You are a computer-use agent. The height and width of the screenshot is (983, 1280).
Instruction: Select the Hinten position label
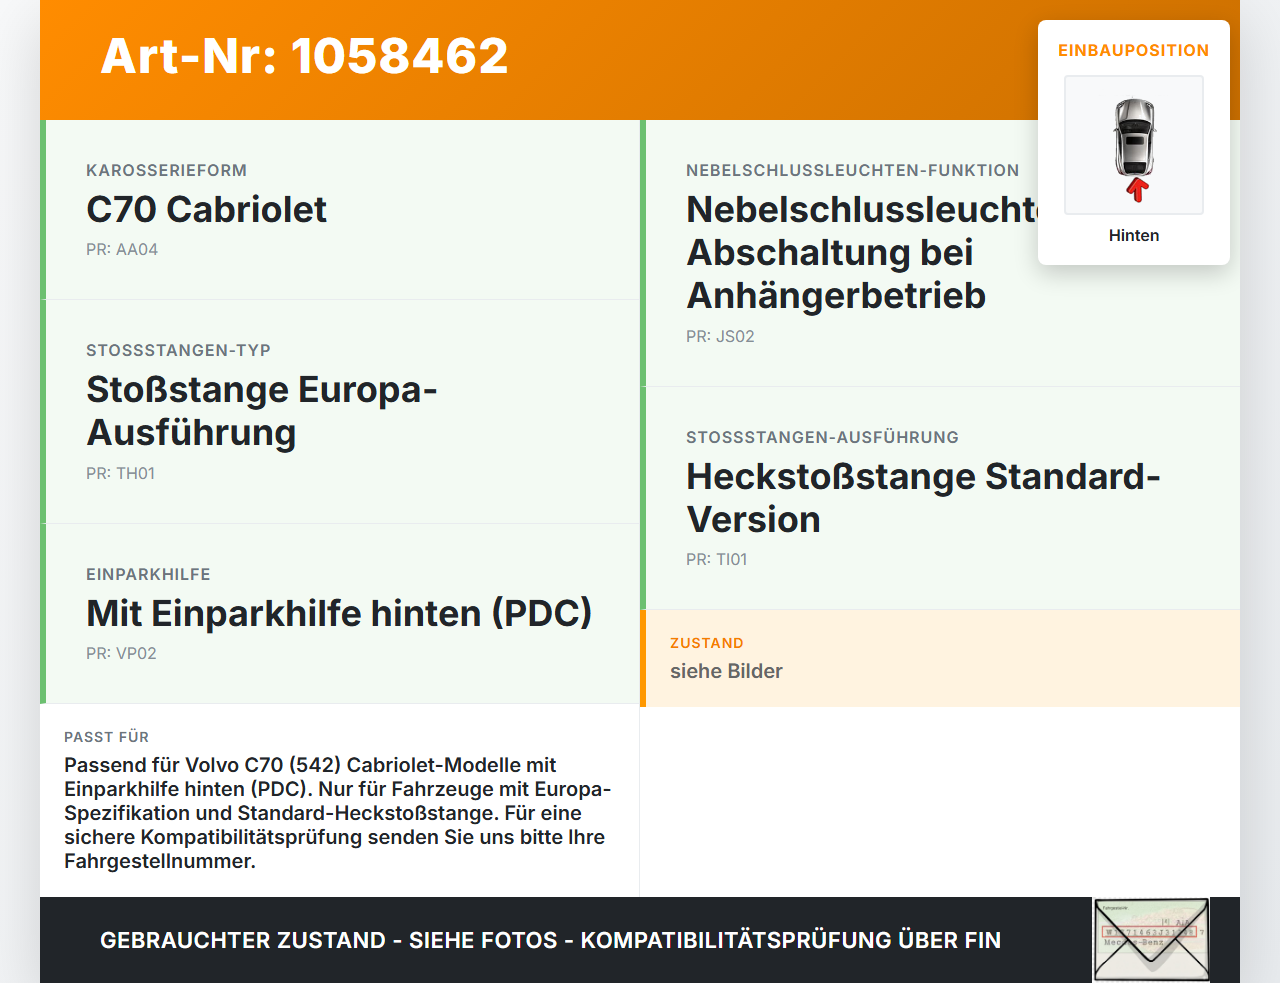pyautogui.click(x=1134, y=235)
